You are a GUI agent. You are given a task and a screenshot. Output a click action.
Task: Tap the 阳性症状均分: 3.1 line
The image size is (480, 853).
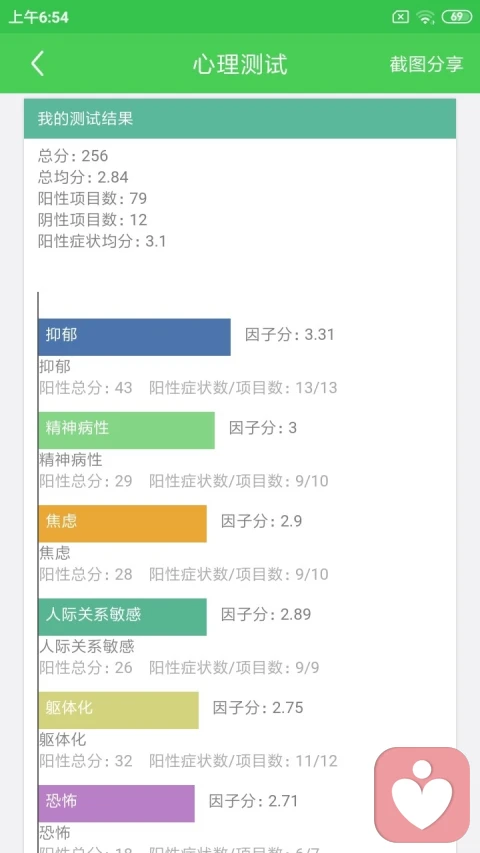pyautogui.click(x=102, y=242)
